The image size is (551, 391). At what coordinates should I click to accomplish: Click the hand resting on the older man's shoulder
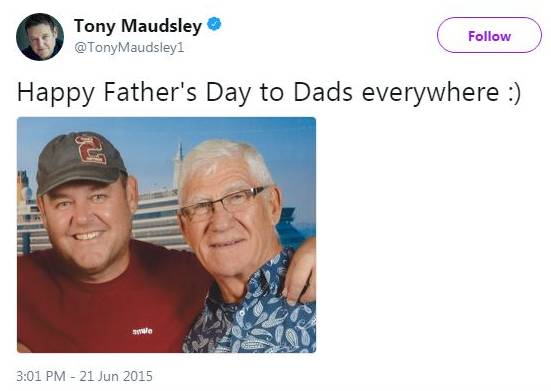tap(299, 272)
